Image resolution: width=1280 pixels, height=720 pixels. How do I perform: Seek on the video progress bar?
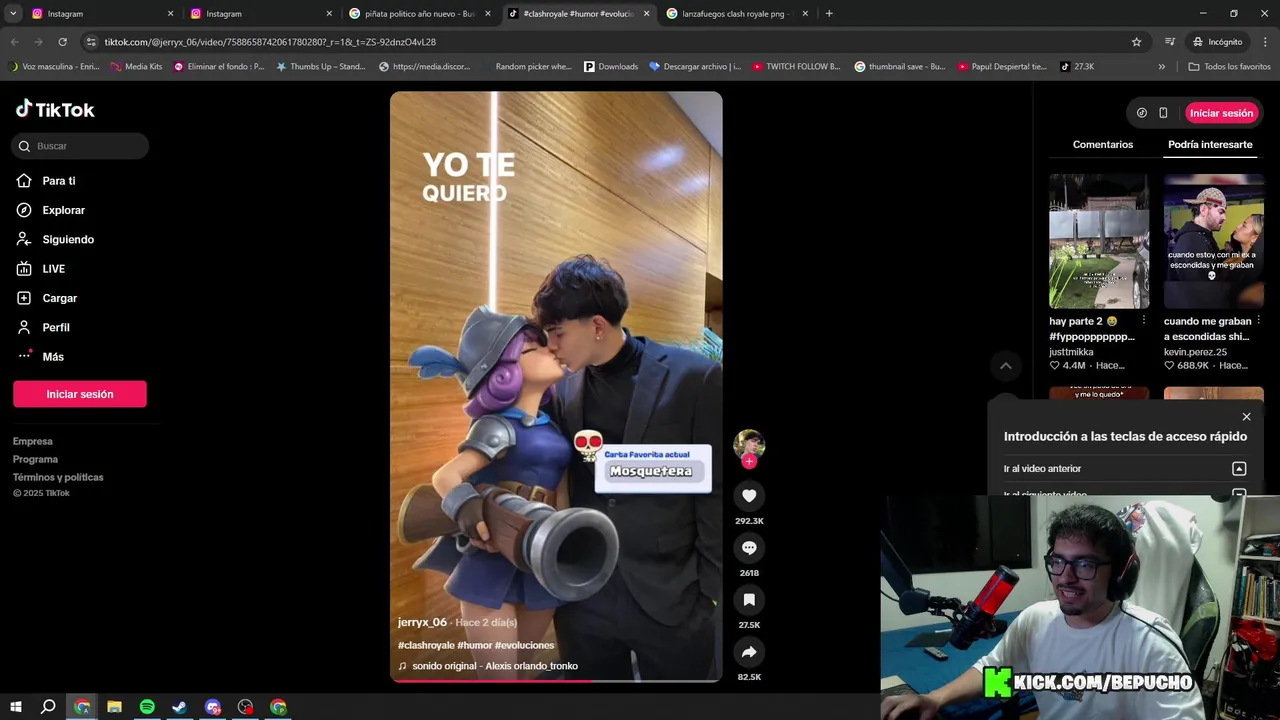coord(556,680)
